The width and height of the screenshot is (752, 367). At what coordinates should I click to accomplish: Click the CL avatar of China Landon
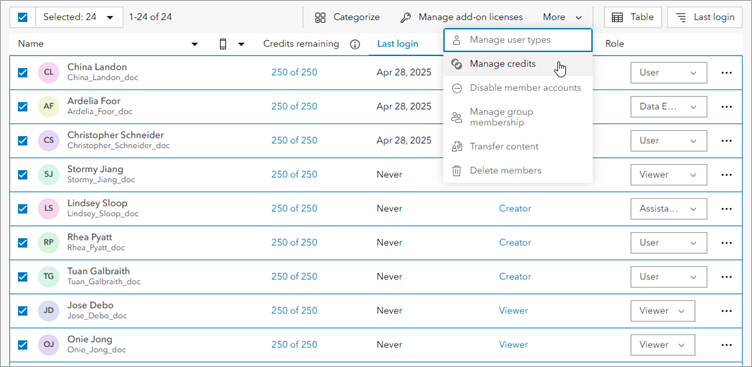point(48,72)
